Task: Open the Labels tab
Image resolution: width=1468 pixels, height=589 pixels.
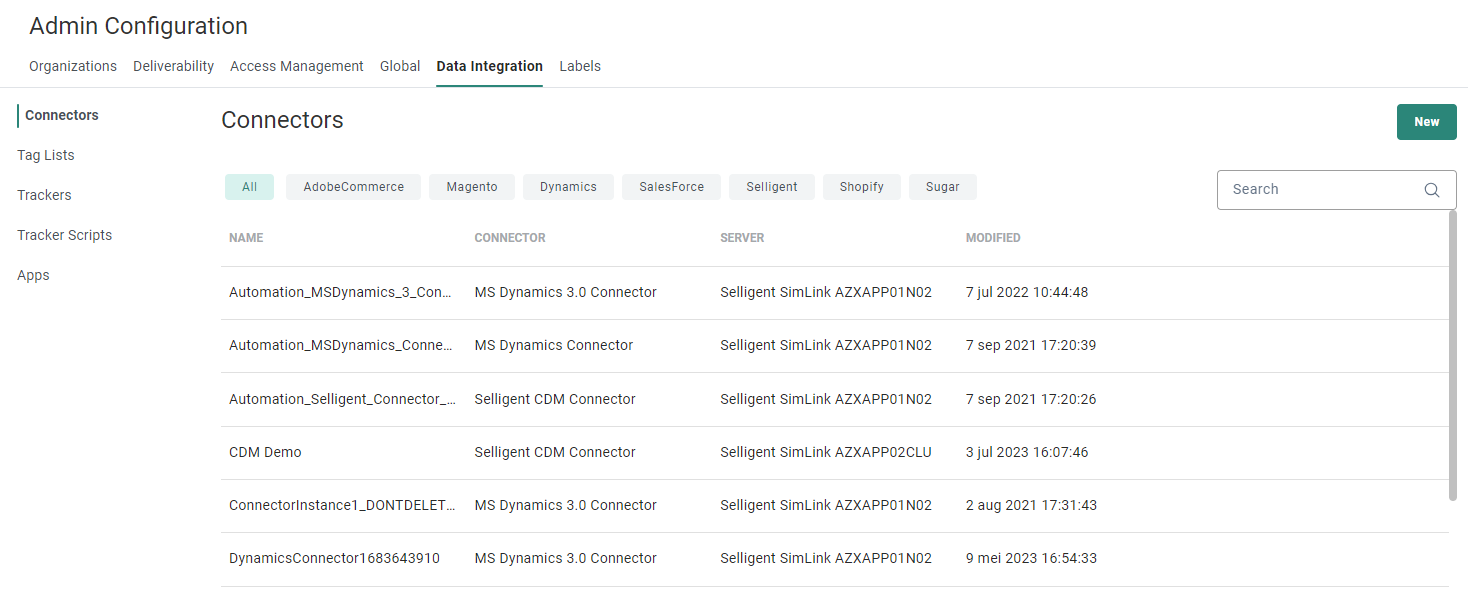Action: pyautogui.click(x=580, y=66)
